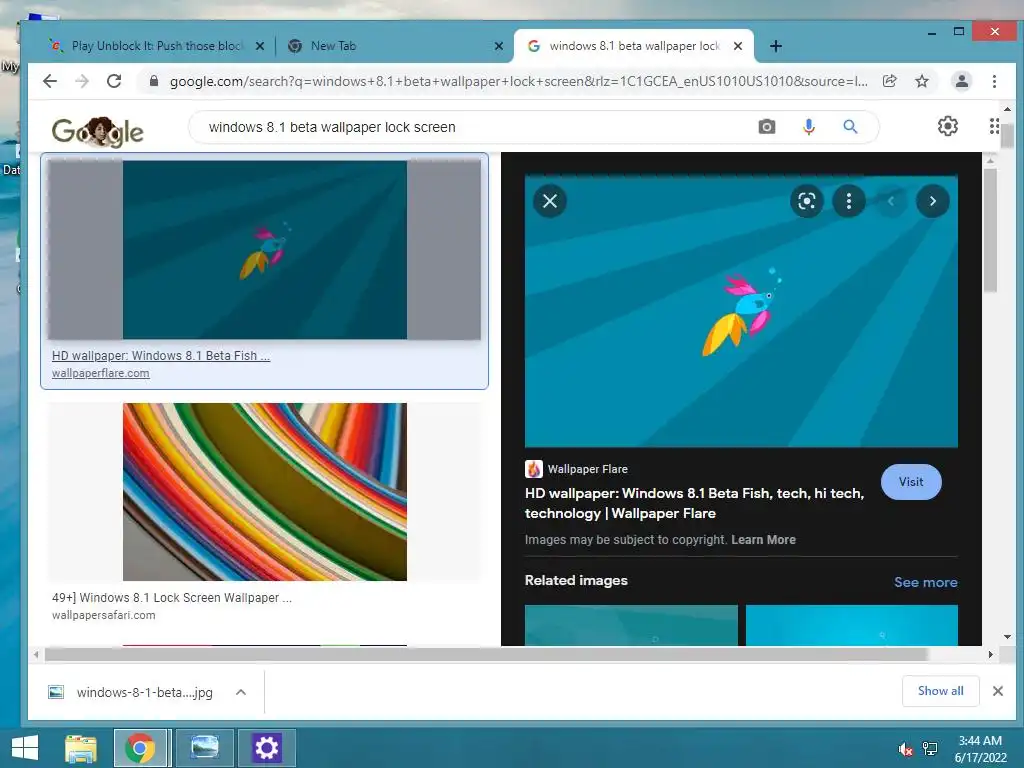Open Google quick settings gear

tap(948, 126)
